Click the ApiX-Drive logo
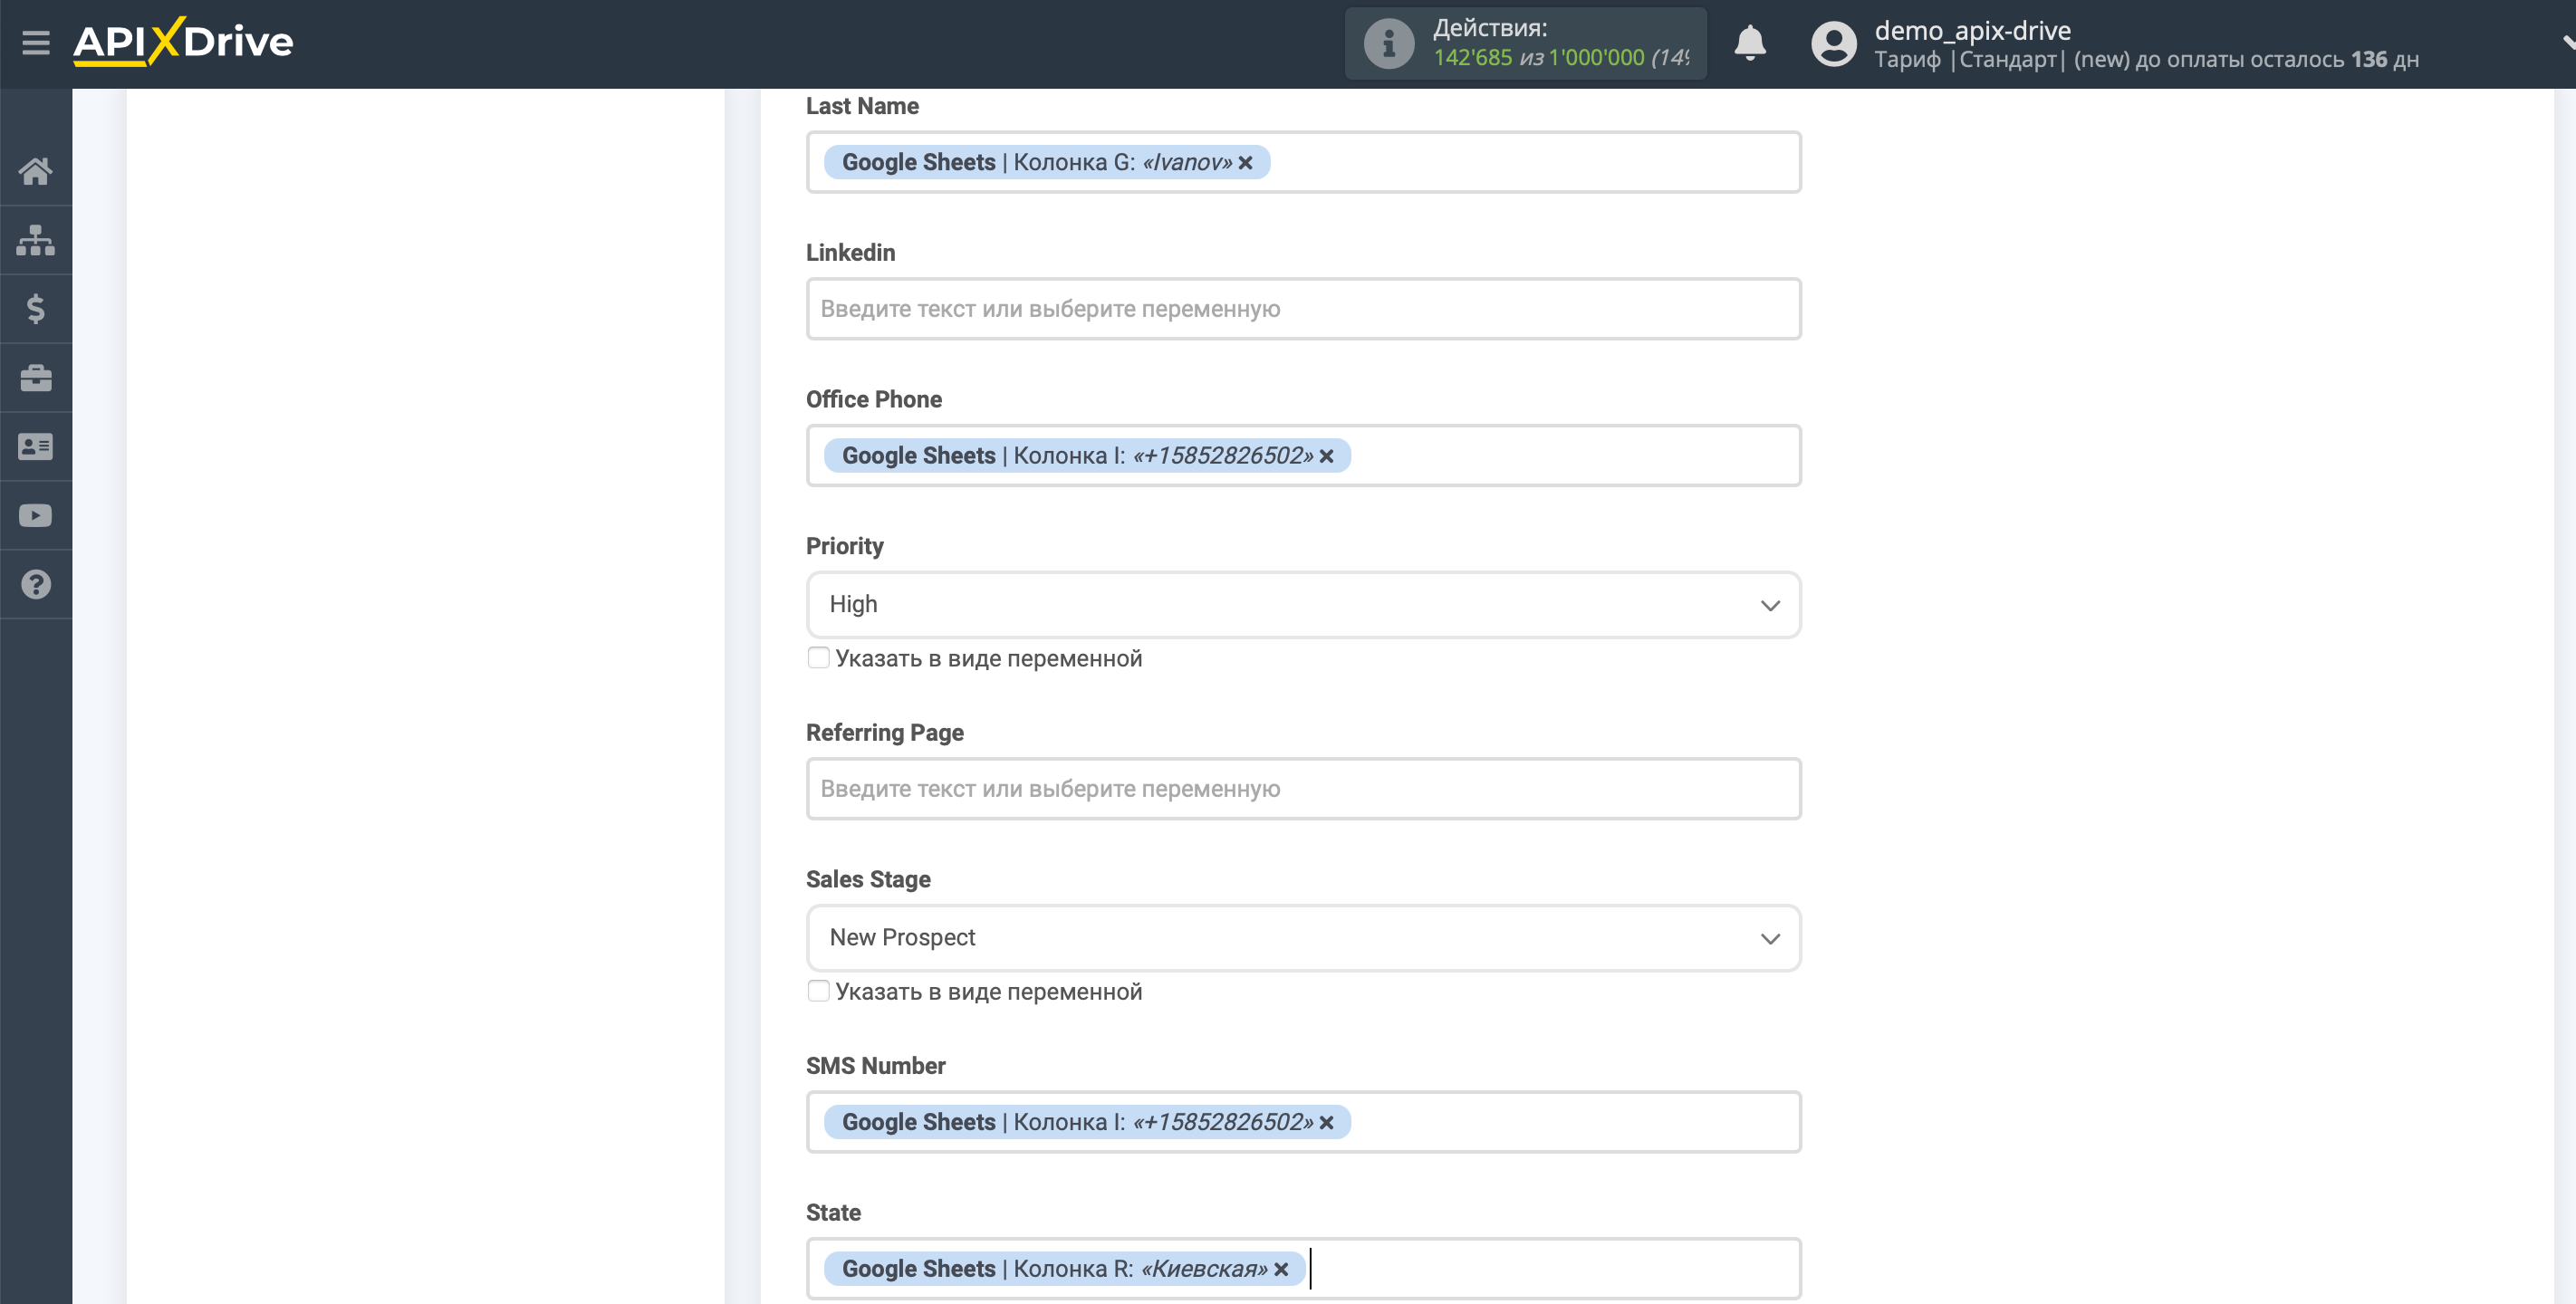Viewport: 2576px width, 1304px height. click(183, 42)
